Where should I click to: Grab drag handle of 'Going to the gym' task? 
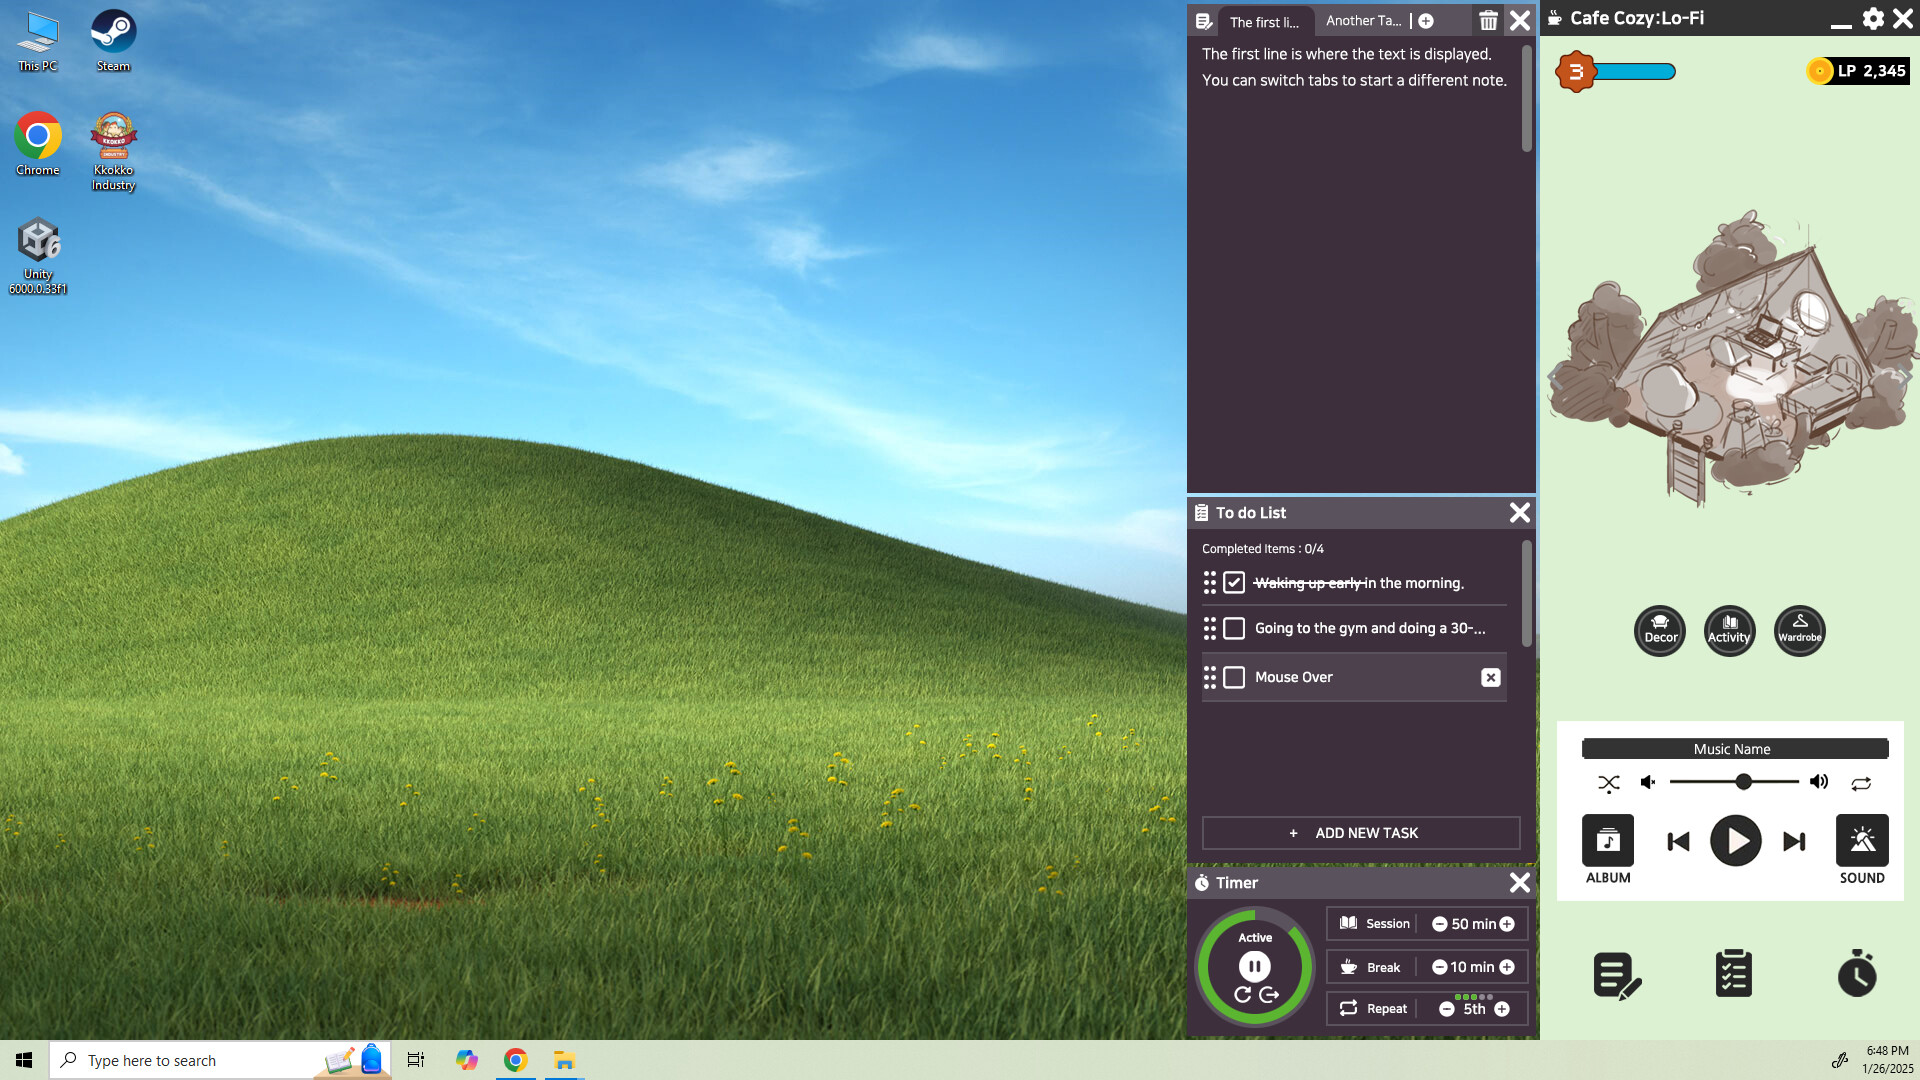1210,628
